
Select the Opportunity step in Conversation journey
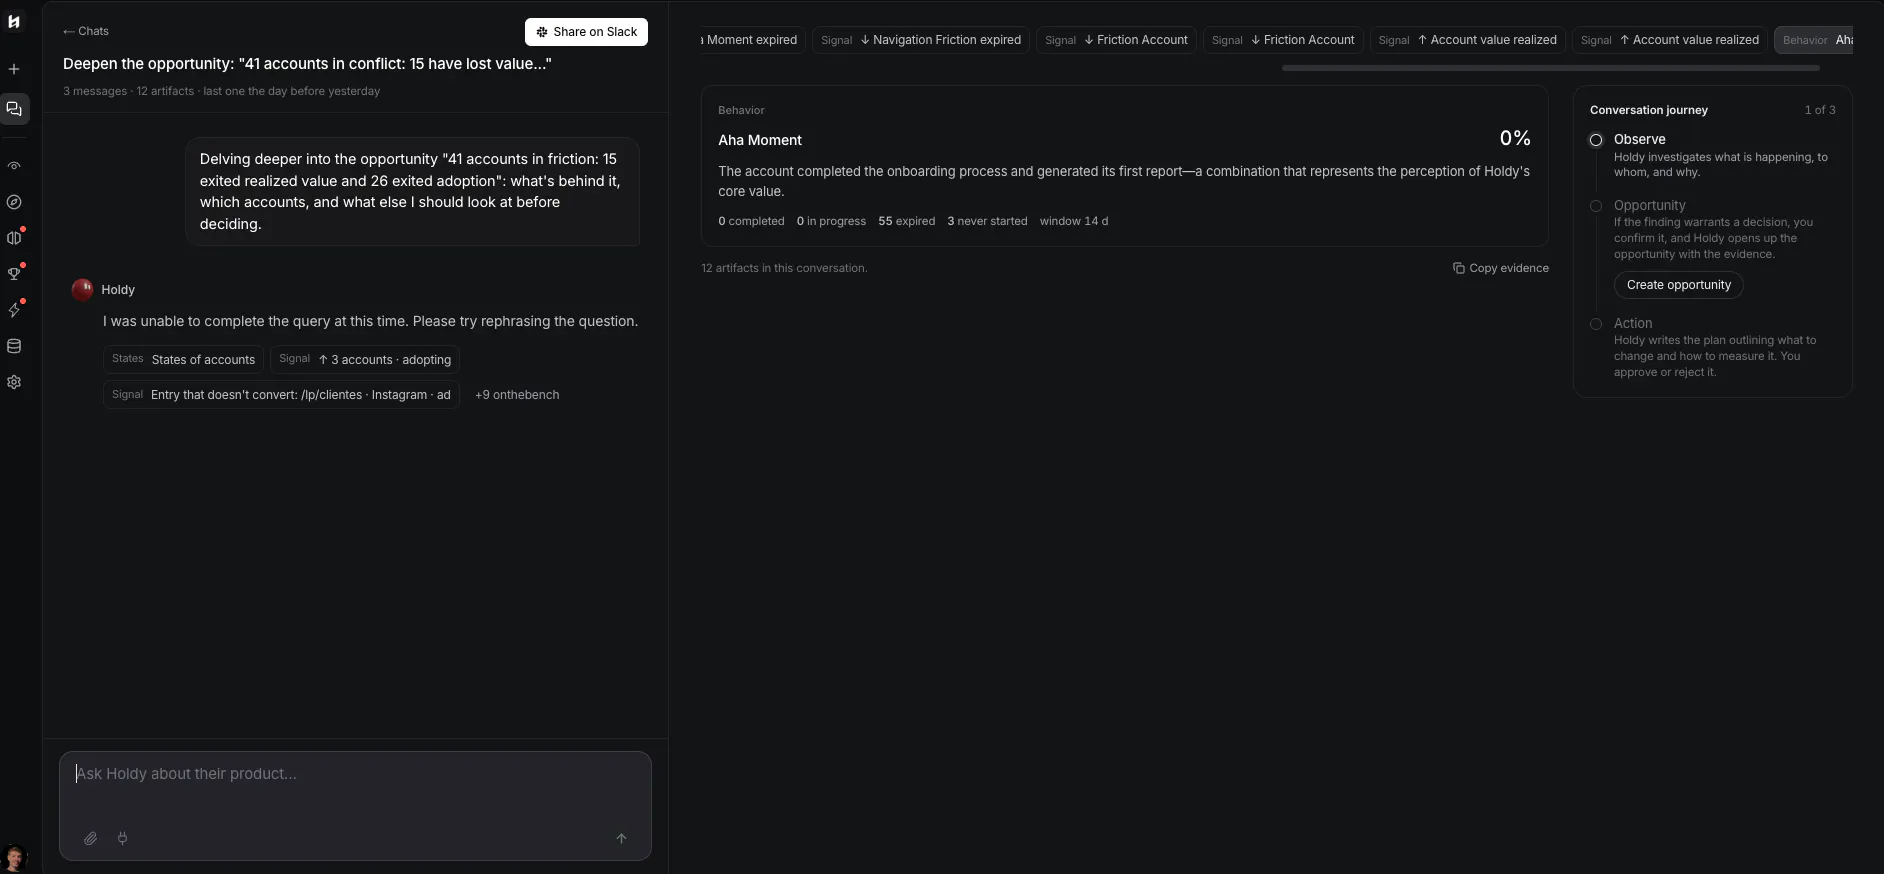point(1650,205)
